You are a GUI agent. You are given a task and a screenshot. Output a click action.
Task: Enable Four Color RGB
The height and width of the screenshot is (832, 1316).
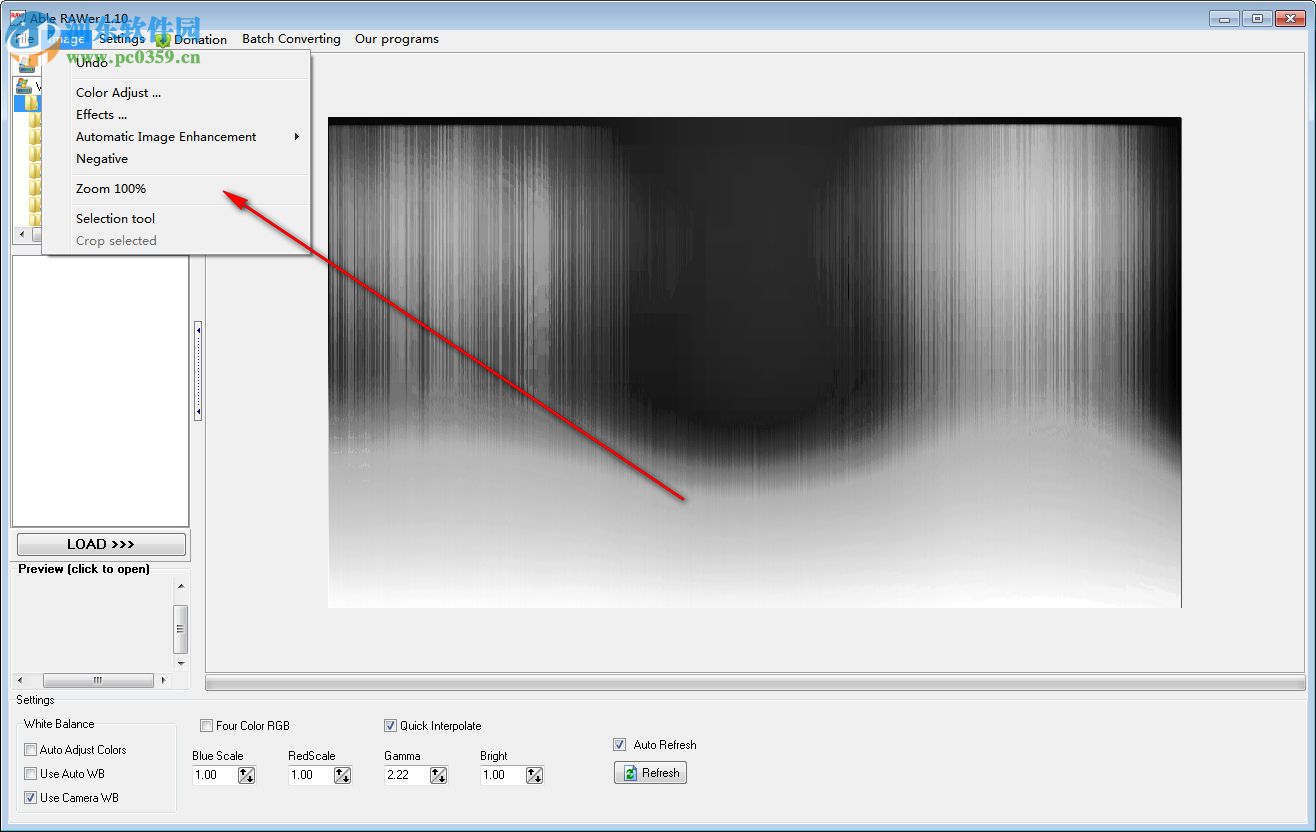coord(207,726)
